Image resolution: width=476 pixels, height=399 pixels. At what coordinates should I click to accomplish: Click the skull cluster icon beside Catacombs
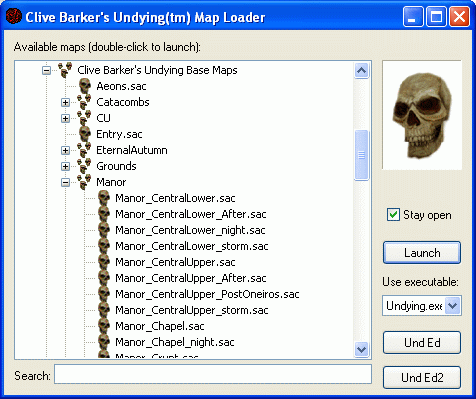[x=84, y=102]
